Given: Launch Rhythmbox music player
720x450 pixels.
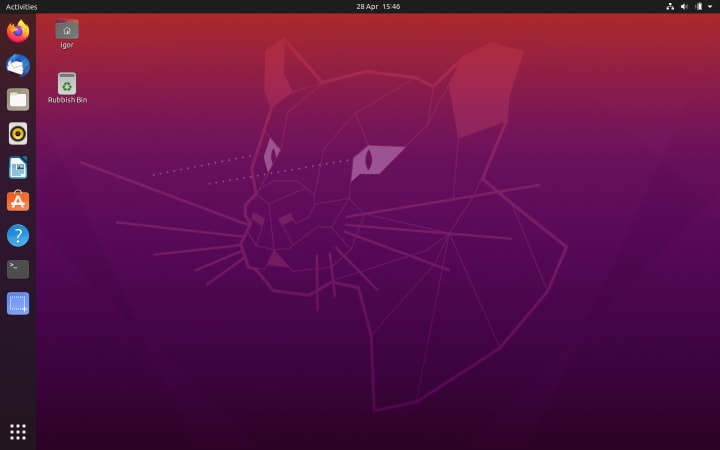Looking at the screenshot, I should click(18, 134).
